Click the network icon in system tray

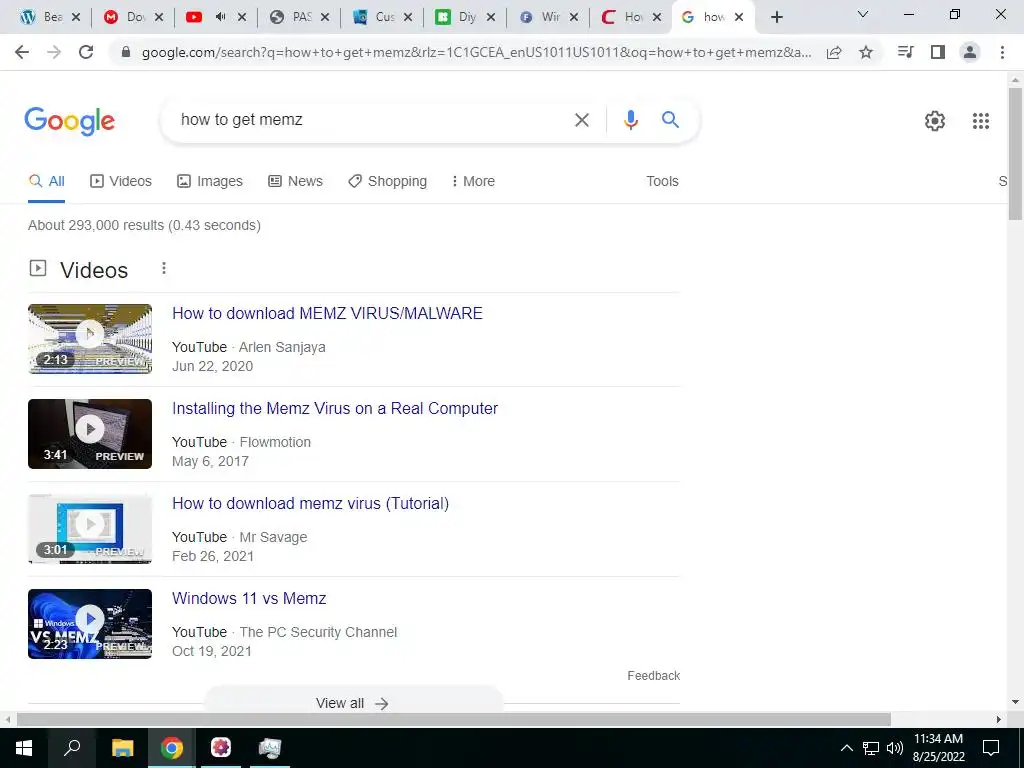(x=871, y=748)
